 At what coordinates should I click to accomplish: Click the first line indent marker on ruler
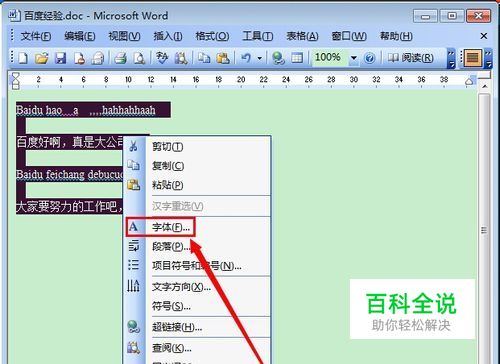point(15,76)
